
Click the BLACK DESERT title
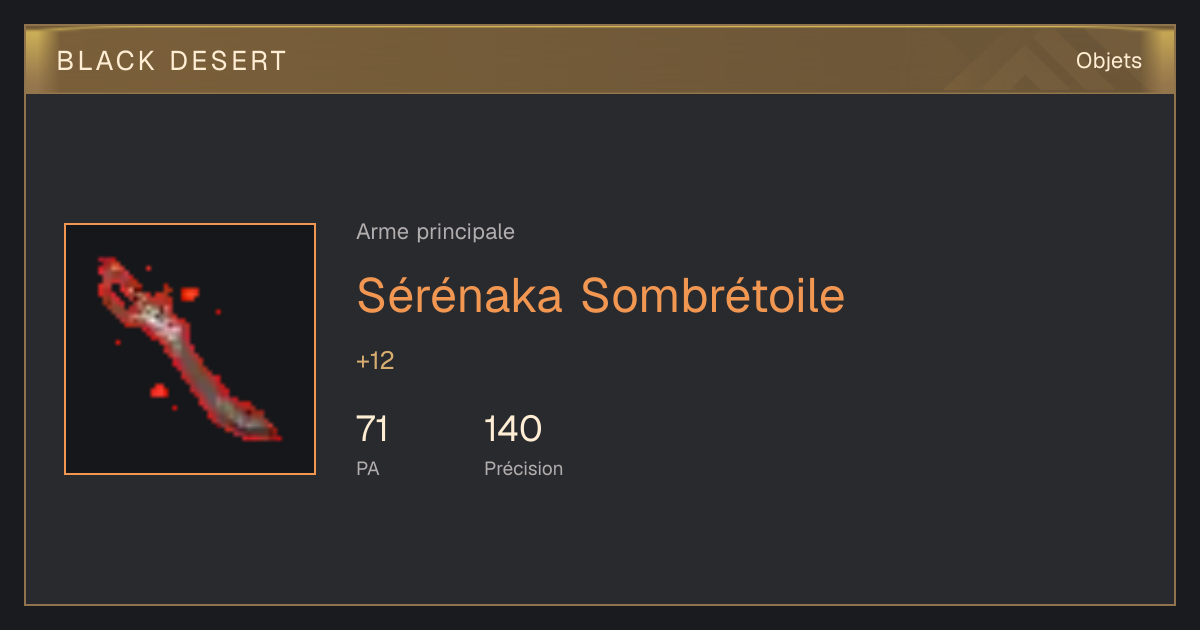171,61
